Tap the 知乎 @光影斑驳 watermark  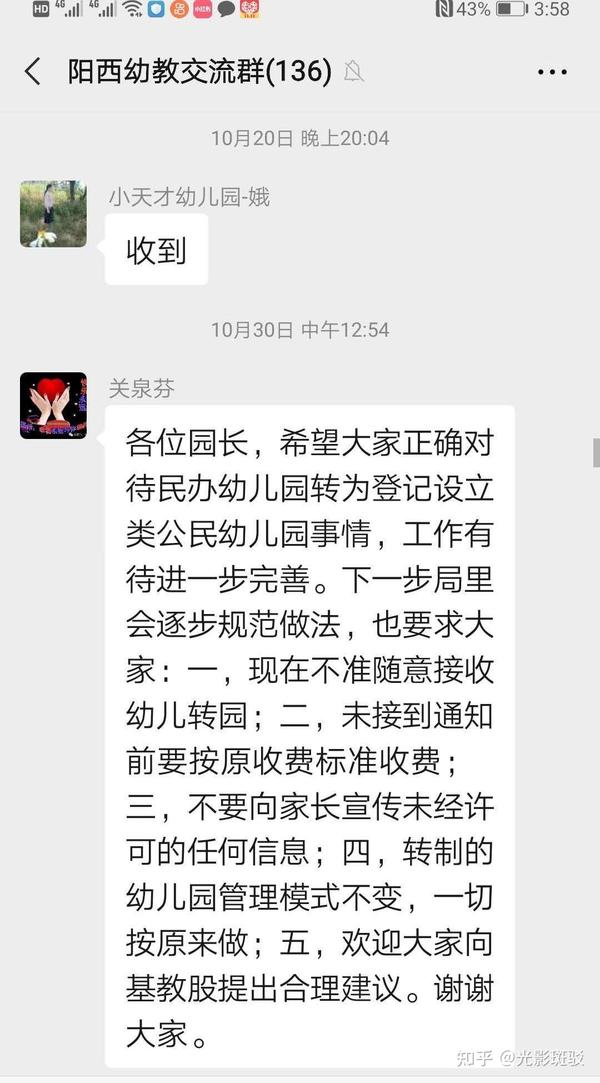click(x=521, y=1057)
